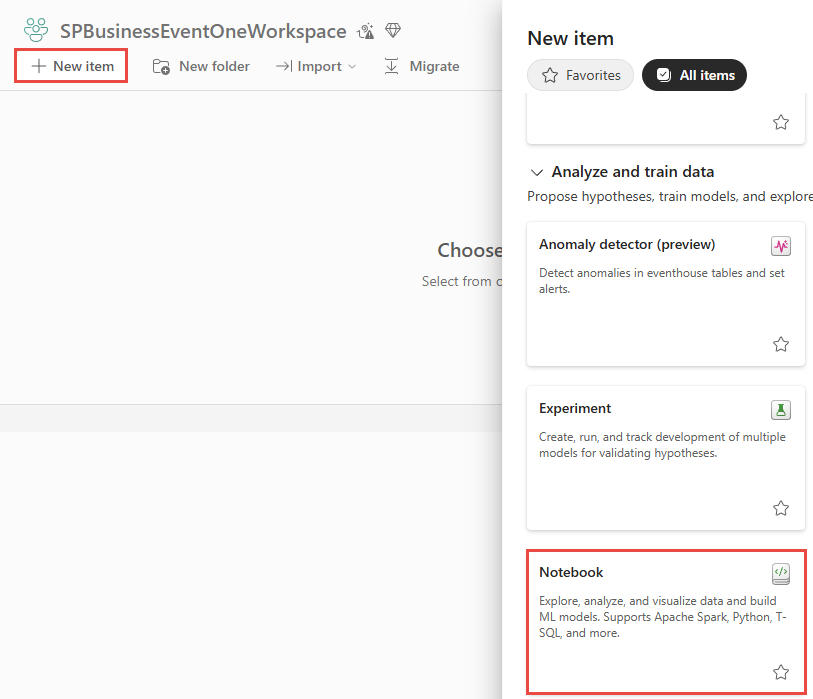The width and height of the screenshot is (813, 699).
Task: Open the Import dropdown menu
Action: click(x=316, y=66)
